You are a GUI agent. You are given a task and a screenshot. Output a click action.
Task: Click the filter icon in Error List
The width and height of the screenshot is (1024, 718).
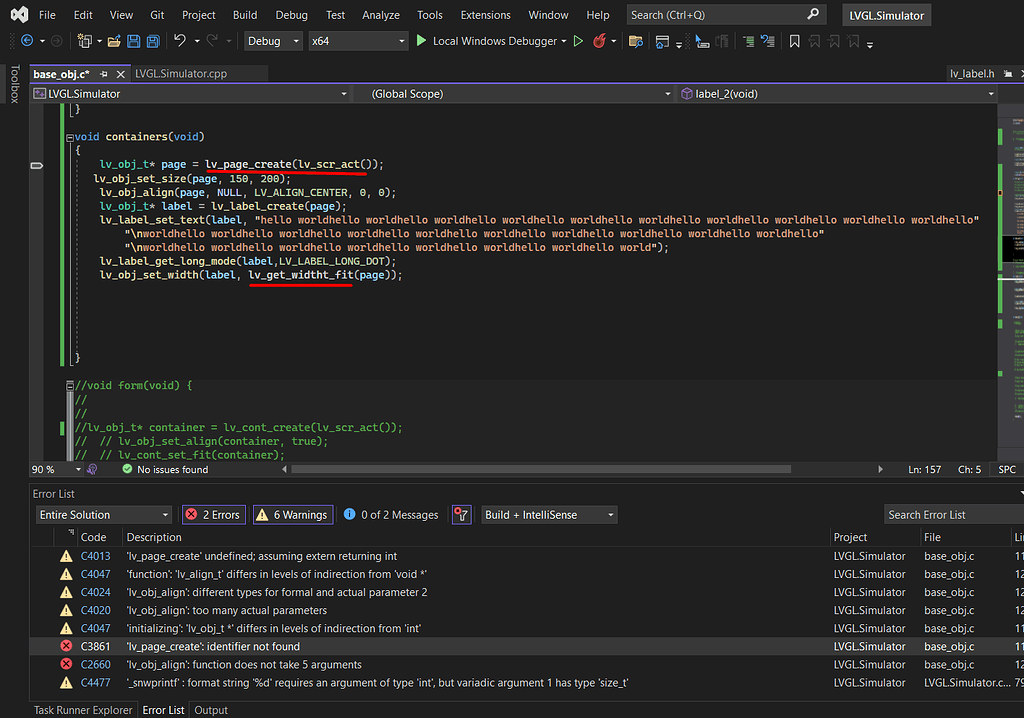tap(462, 515)
